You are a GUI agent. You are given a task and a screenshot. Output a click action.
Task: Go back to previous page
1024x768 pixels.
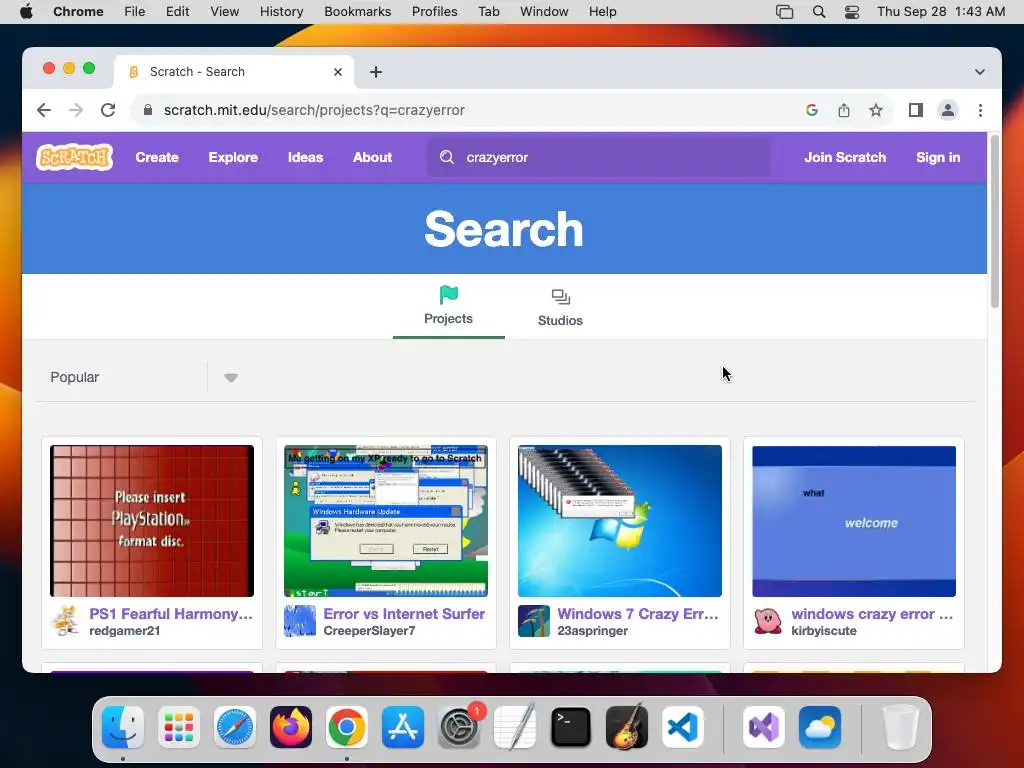tap(44, 110)
